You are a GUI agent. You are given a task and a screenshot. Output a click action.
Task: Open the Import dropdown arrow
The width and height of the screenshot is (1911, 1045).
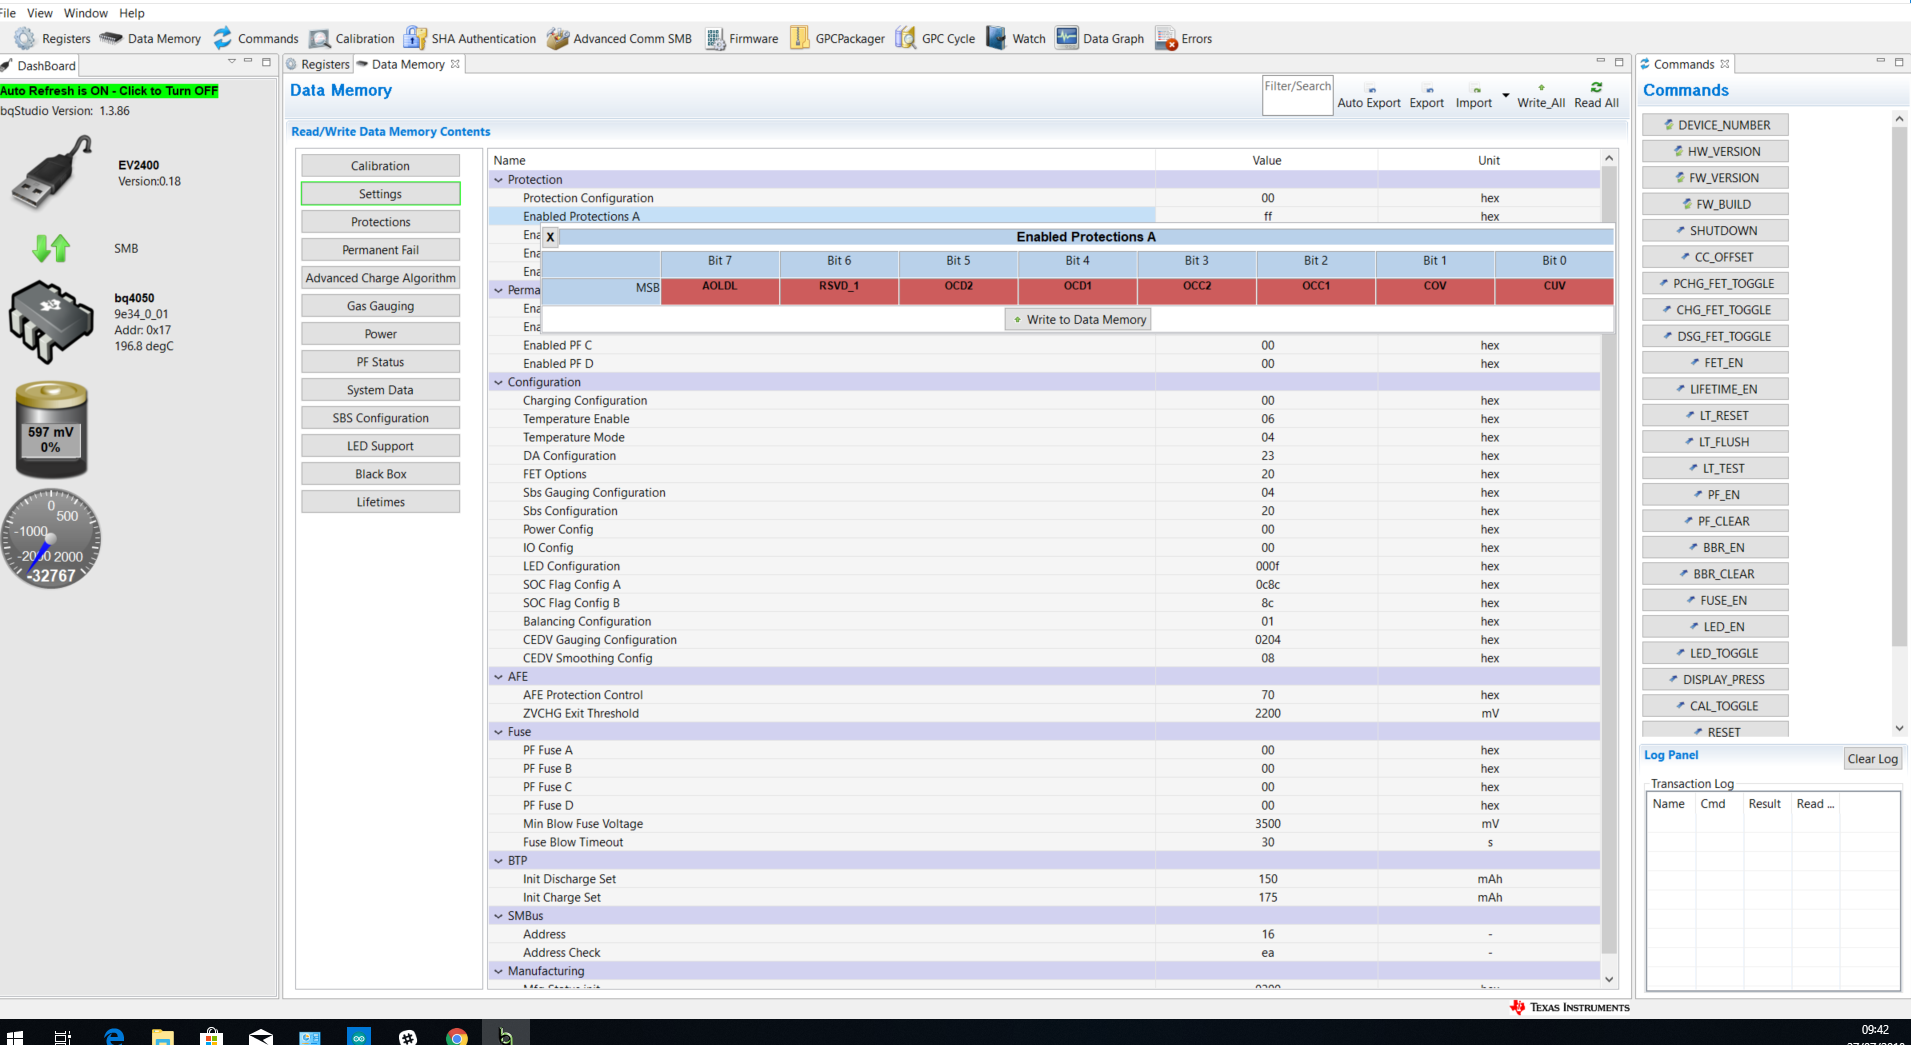click(1505, 96)
